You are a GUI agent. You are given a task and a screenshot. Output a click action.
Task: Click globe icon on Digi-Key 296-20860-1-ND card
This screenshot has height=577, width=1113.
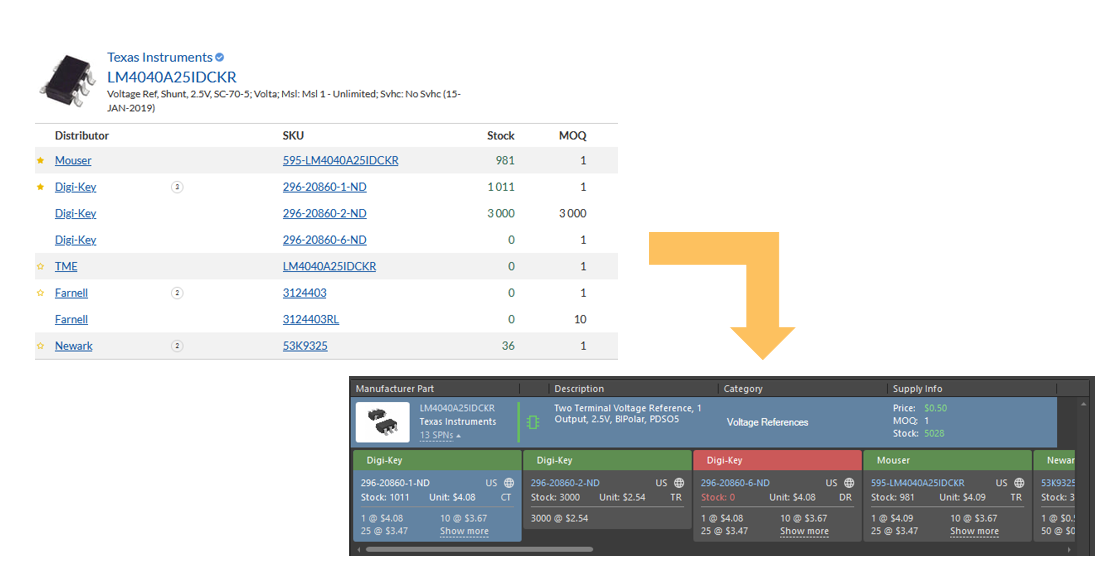509,483
